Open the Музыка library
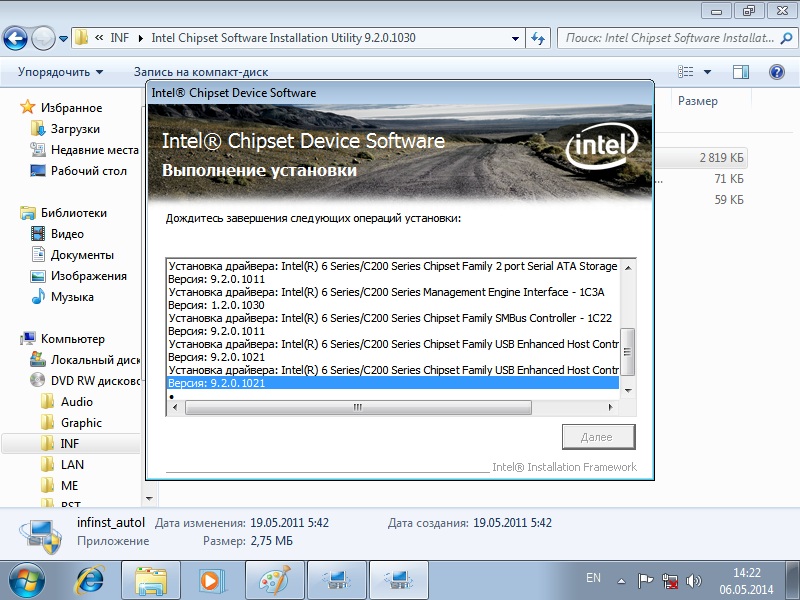 coord(72,297)
